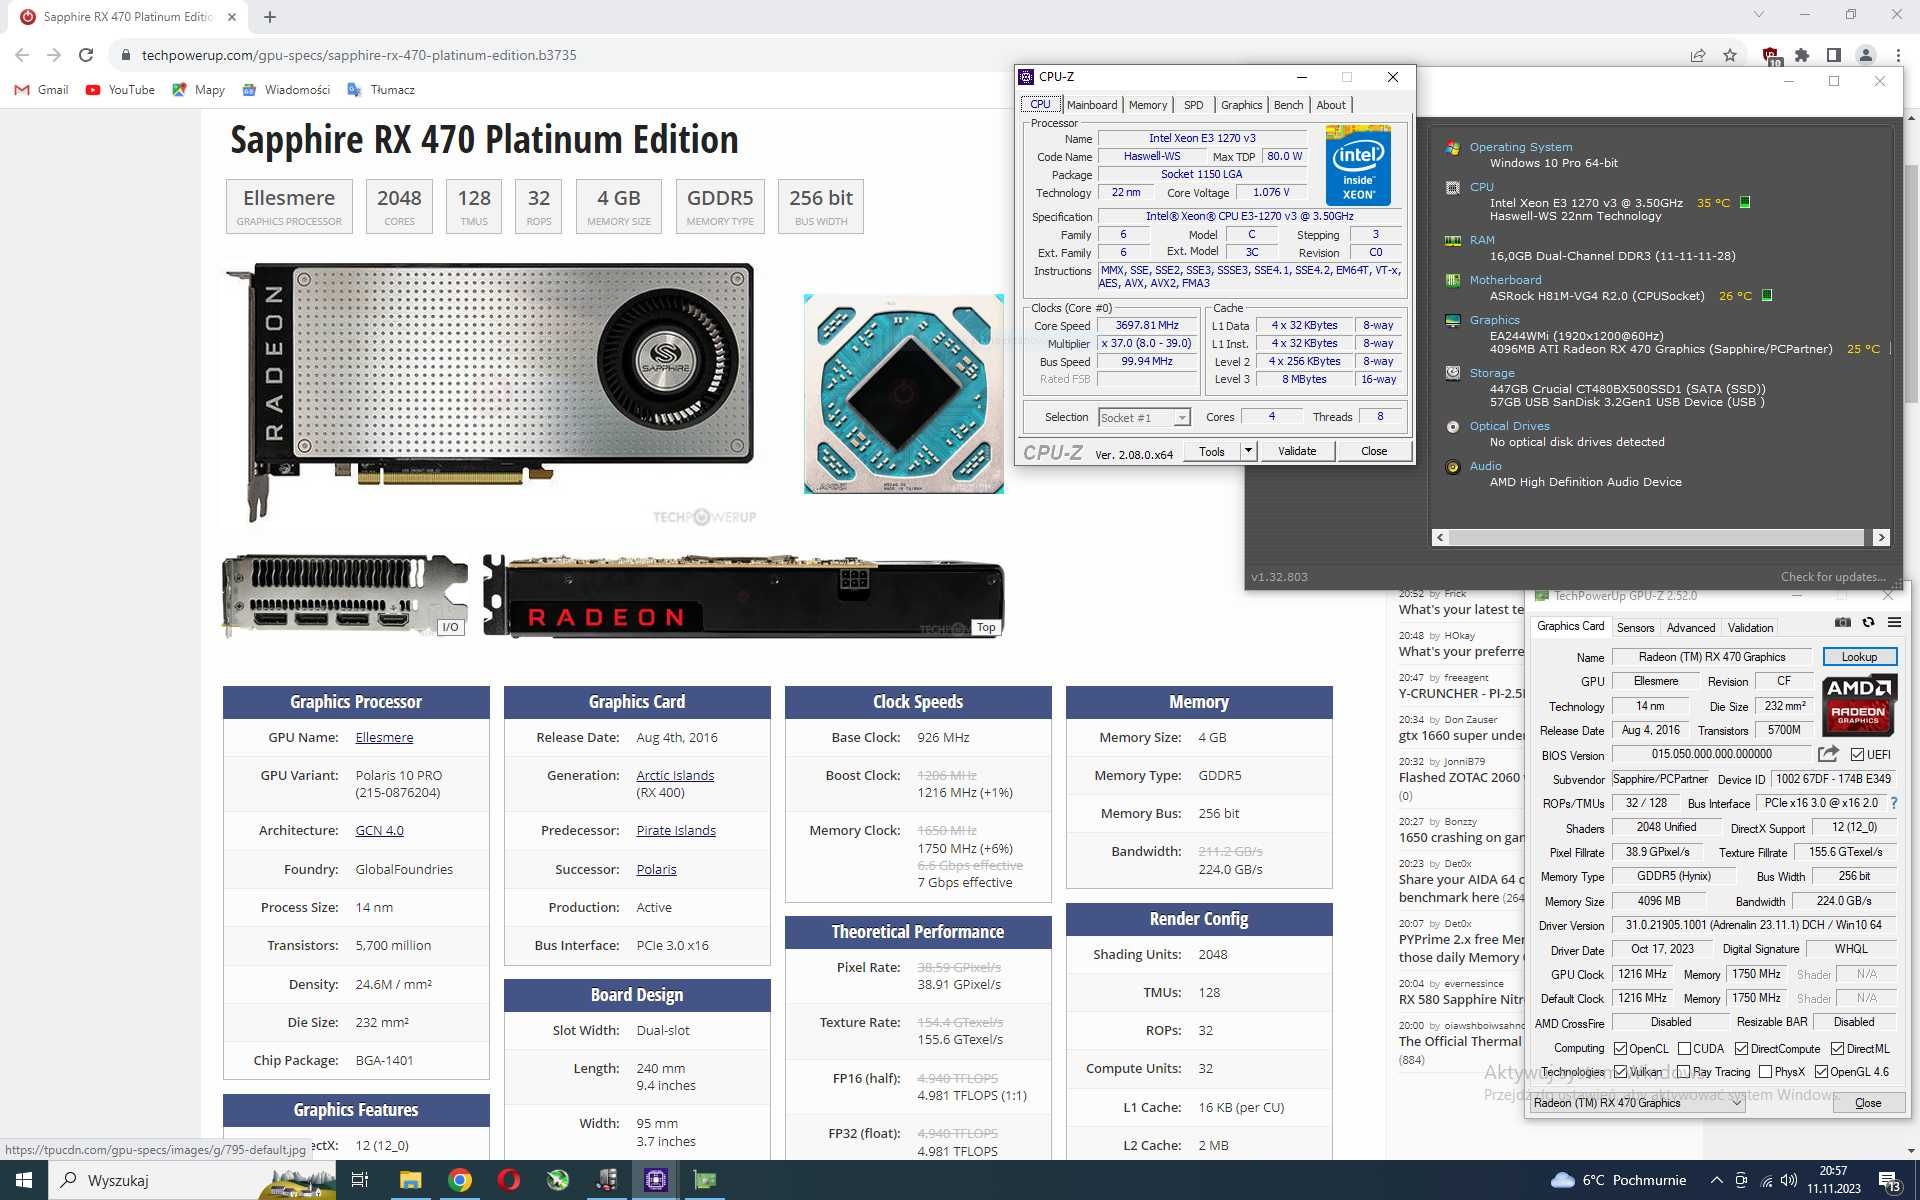1920x1200 pixels.
Task: Switch to the Bench tab in CPU-Z
Action: click(x=1289, y=105)
